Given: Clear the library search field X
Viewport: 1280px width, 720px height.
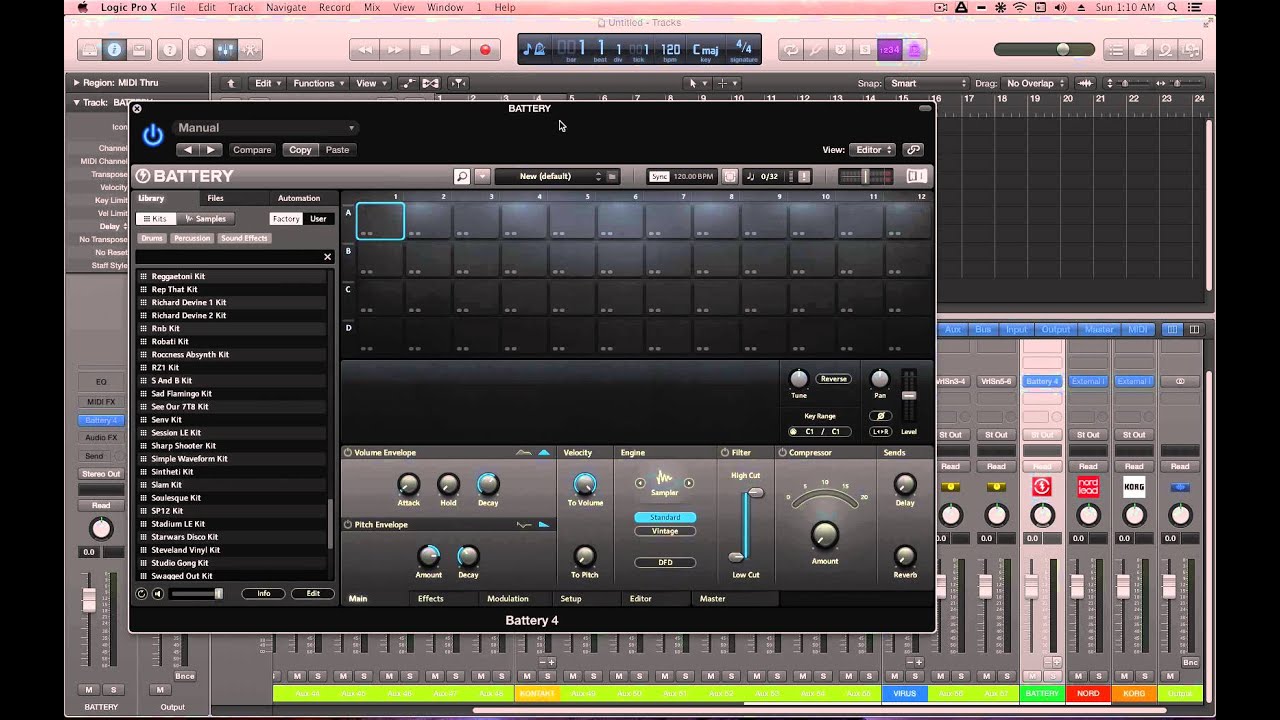Looking at the screenshot, I should 327,257.
